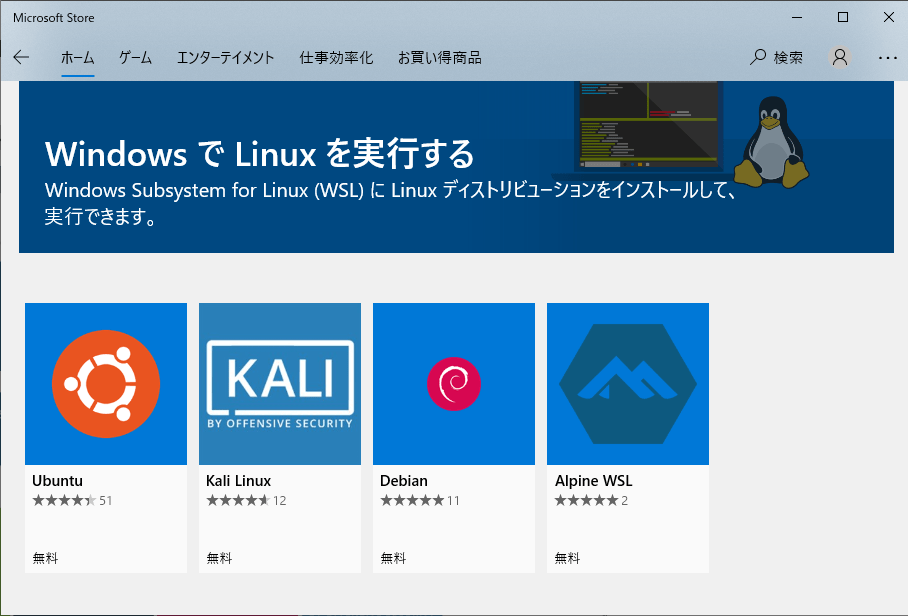This screenshot has height=616, width=908.
Task: Open Ubuntu via its name link
Action: coord(57,480)
